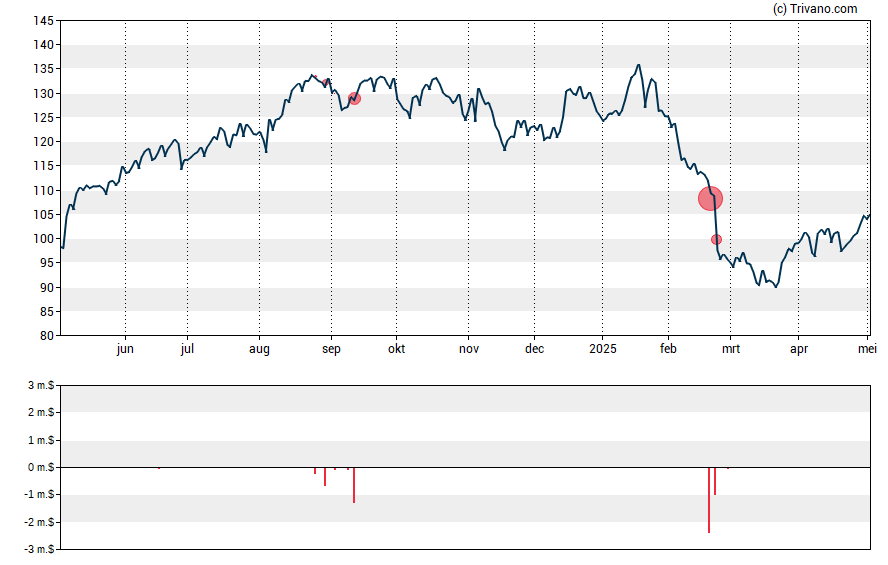Click the '100' price axis label
The image size is (888, 565).
[x=44, y=239]
